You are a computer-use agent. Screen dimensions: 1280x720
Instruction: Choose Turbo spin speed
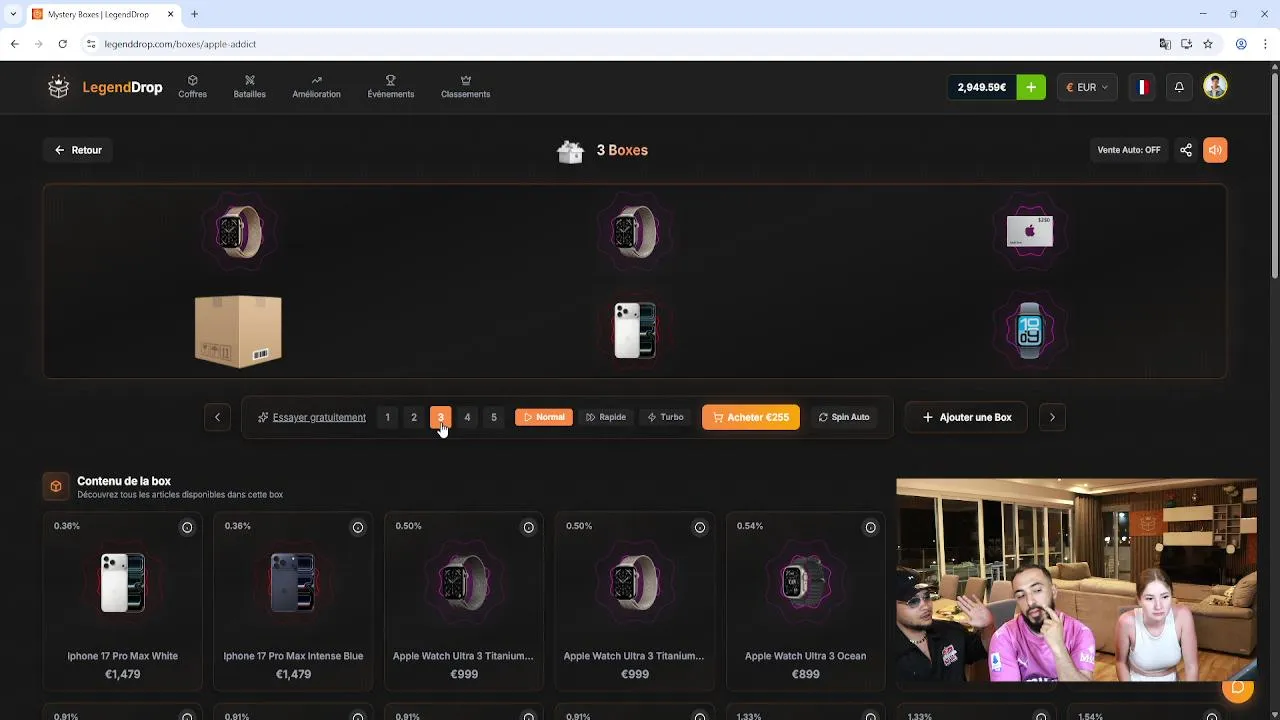click(666, 417)
